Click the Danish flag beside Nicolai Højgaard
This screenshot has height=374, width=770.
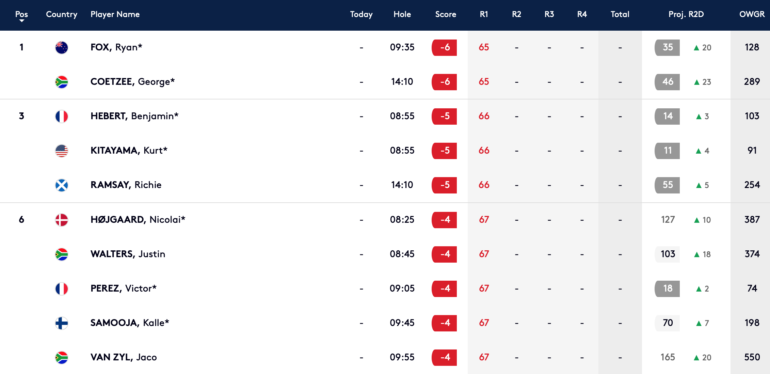coord(61,220)
